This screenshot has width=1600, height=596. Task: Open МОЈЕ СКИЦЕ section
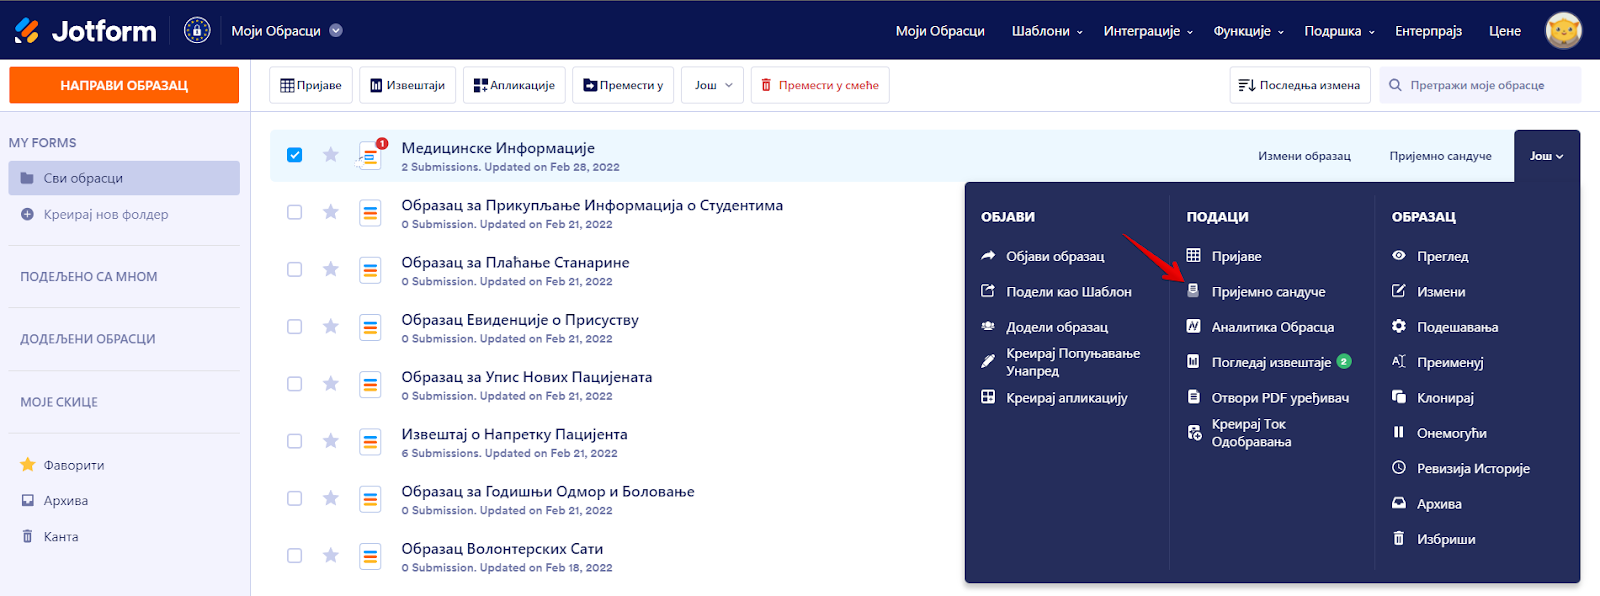(59, 402)
